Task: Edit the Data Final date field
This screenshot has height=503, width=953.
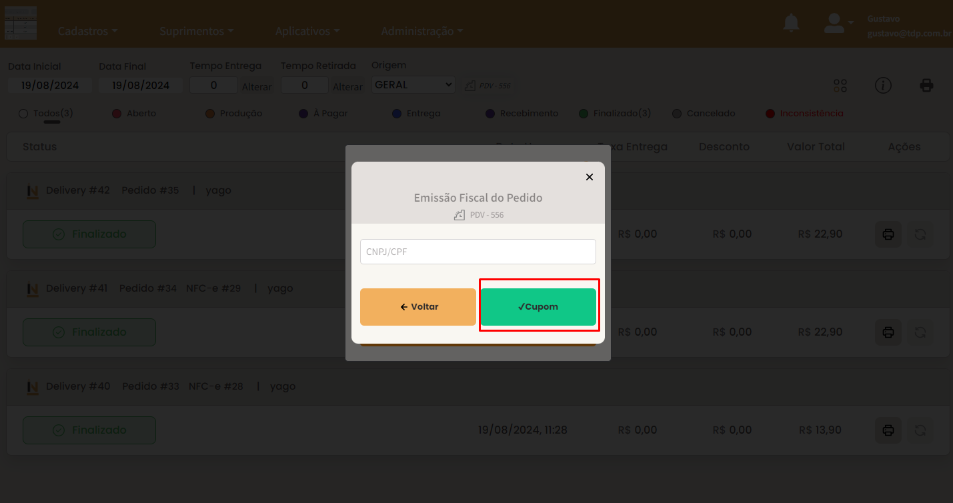Action: click(x=140, y=85)
